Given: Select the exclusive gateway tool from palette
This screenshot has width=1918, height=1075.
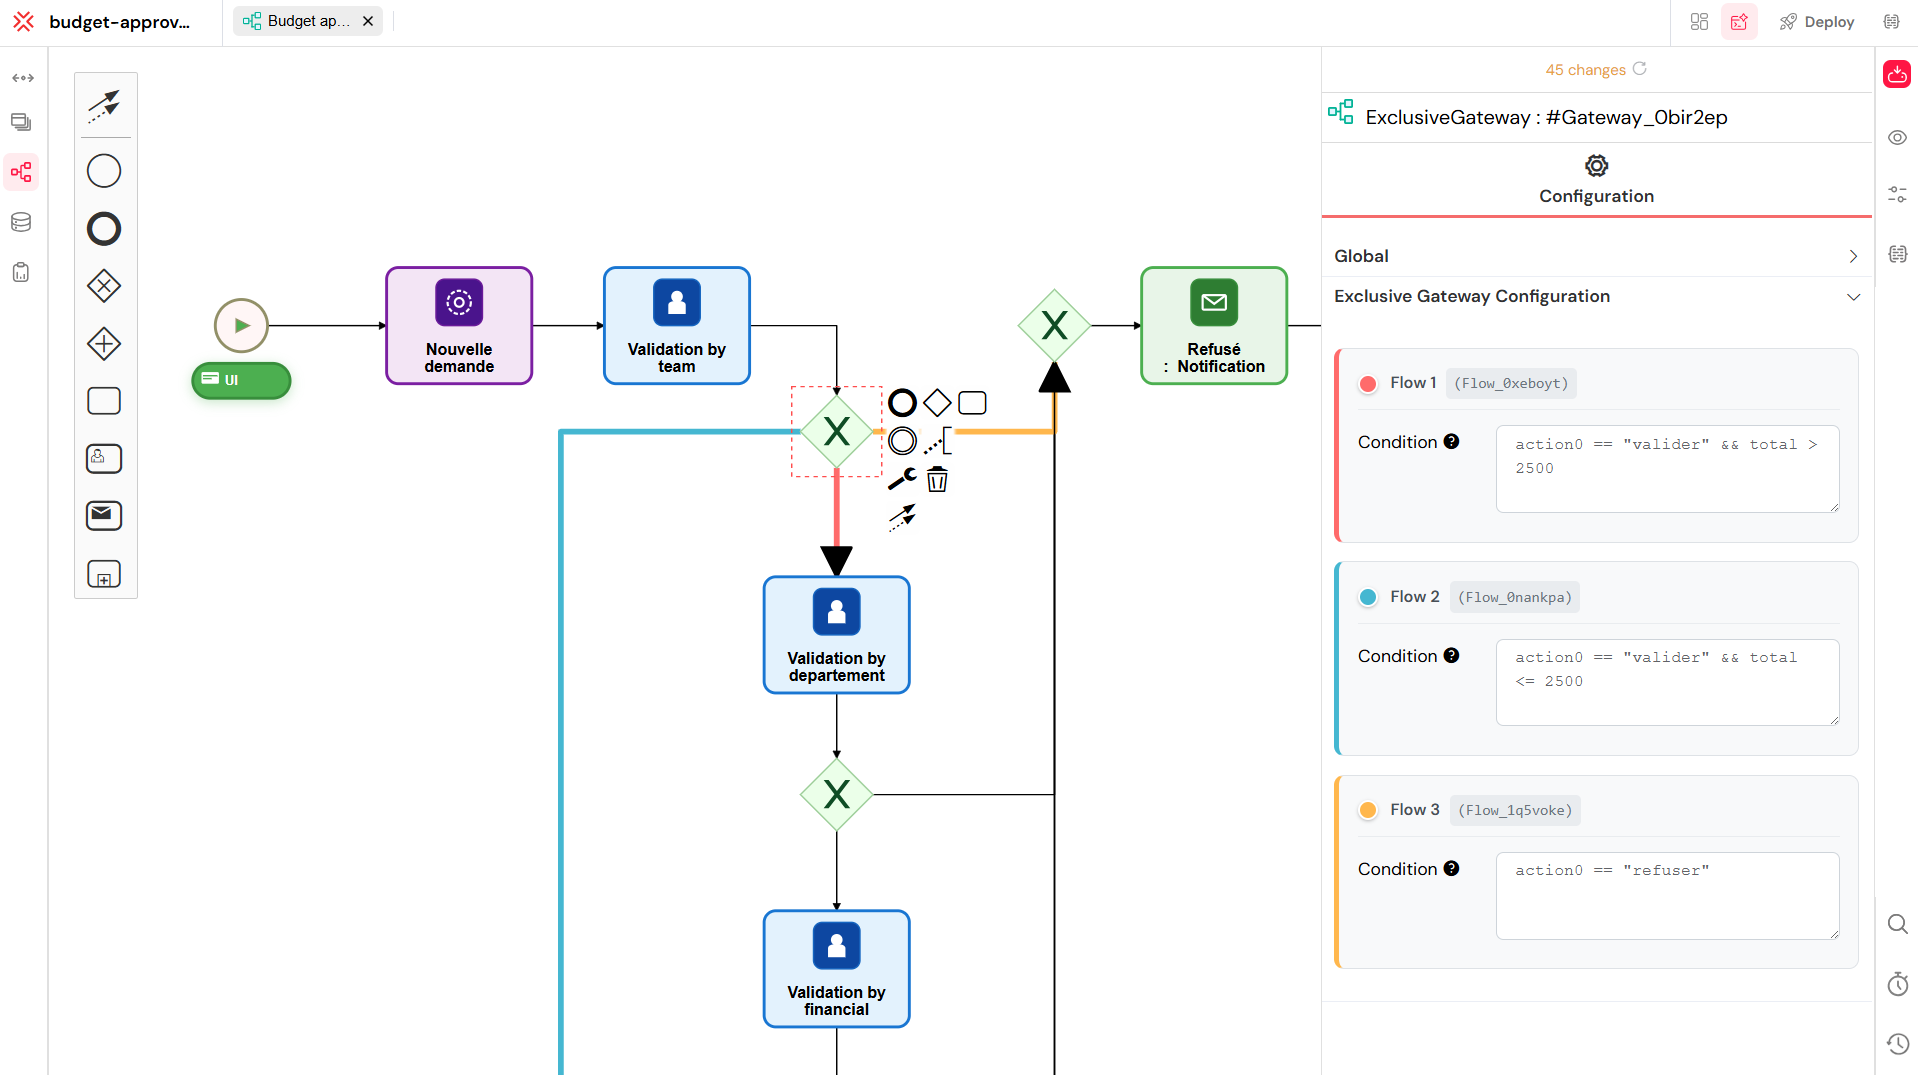Looking at the screenshot, I should 104,285.
